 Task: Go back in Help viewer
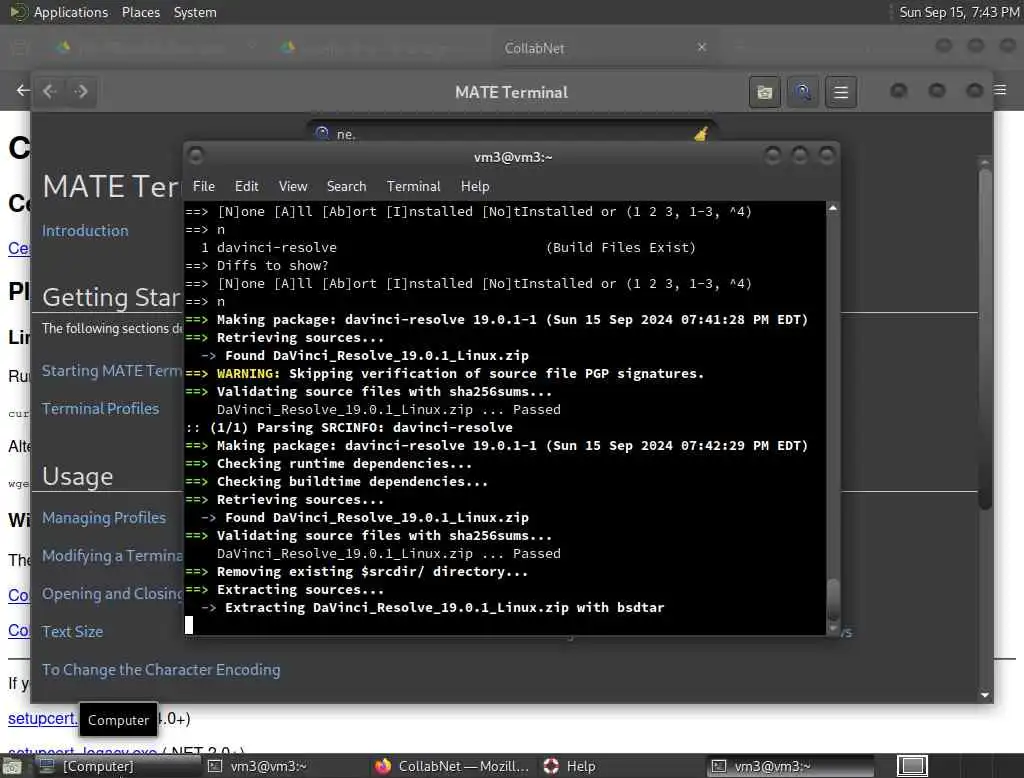click(50, 91)
